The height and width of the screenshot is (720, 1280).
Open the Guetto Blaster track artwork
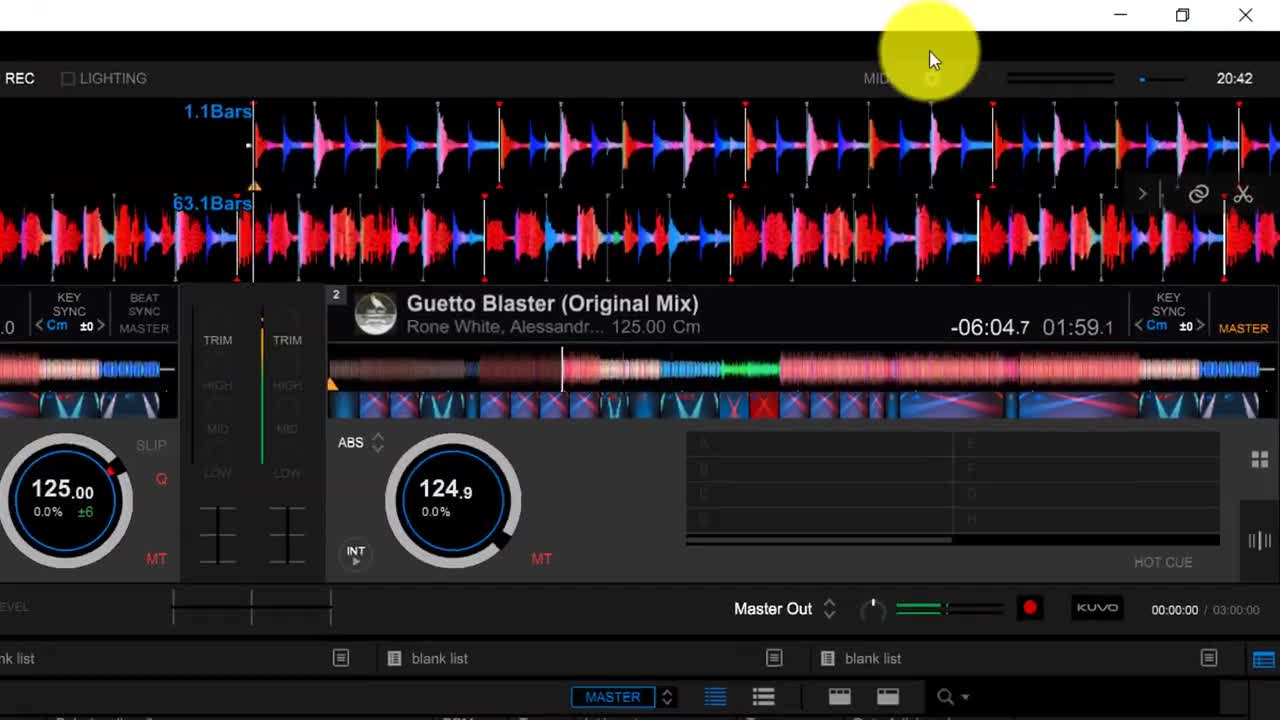(x=376, y=313)
